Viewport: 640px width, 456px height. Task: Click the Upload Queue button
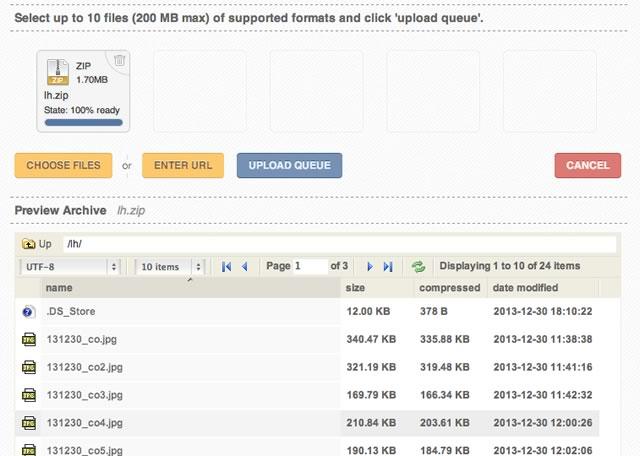pyautogui.click(x=289, y=165)
